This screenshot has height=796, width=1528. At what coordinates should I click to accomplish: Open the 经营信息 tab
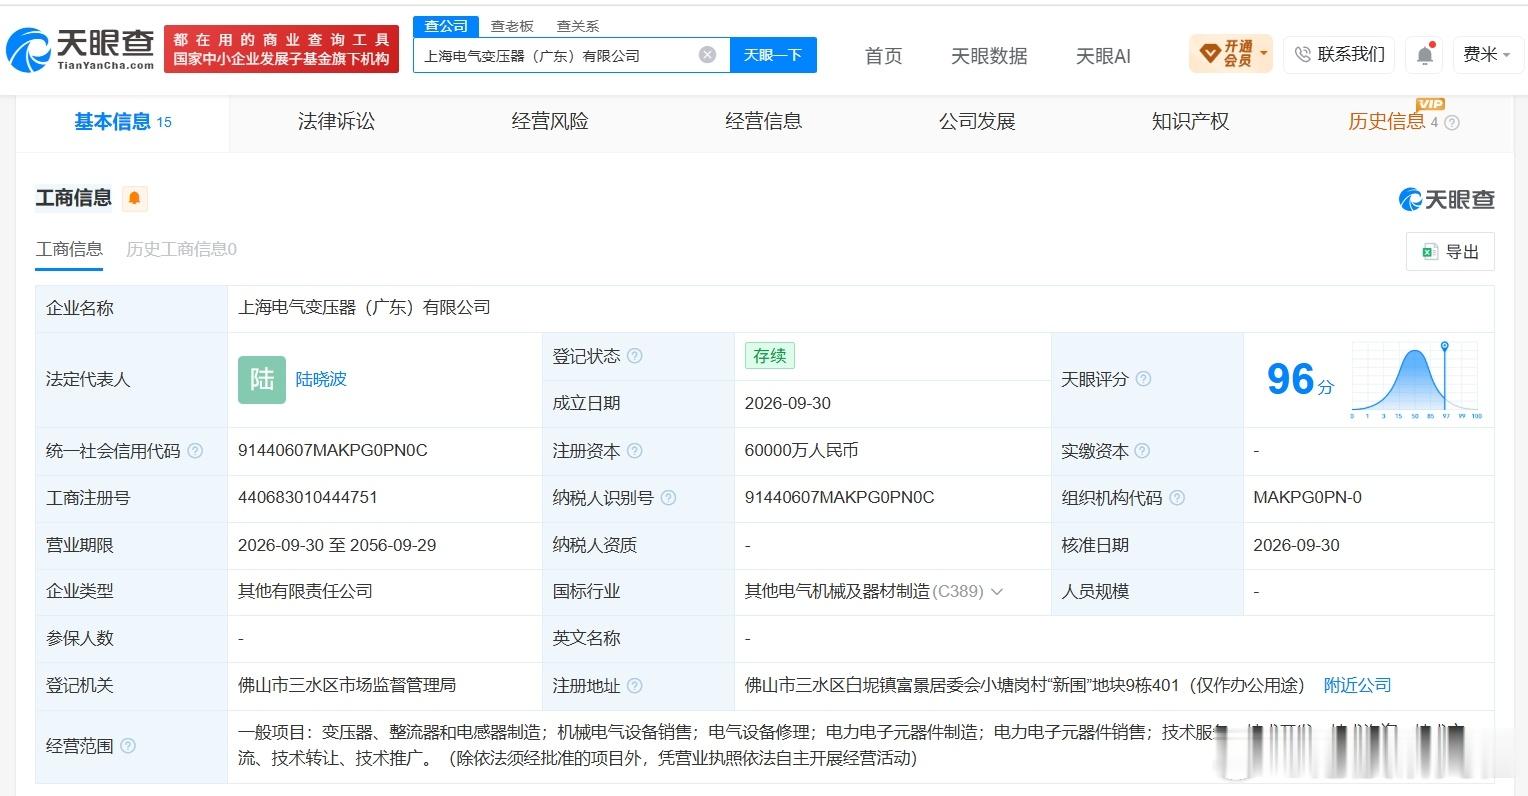(x=763, y=122)
